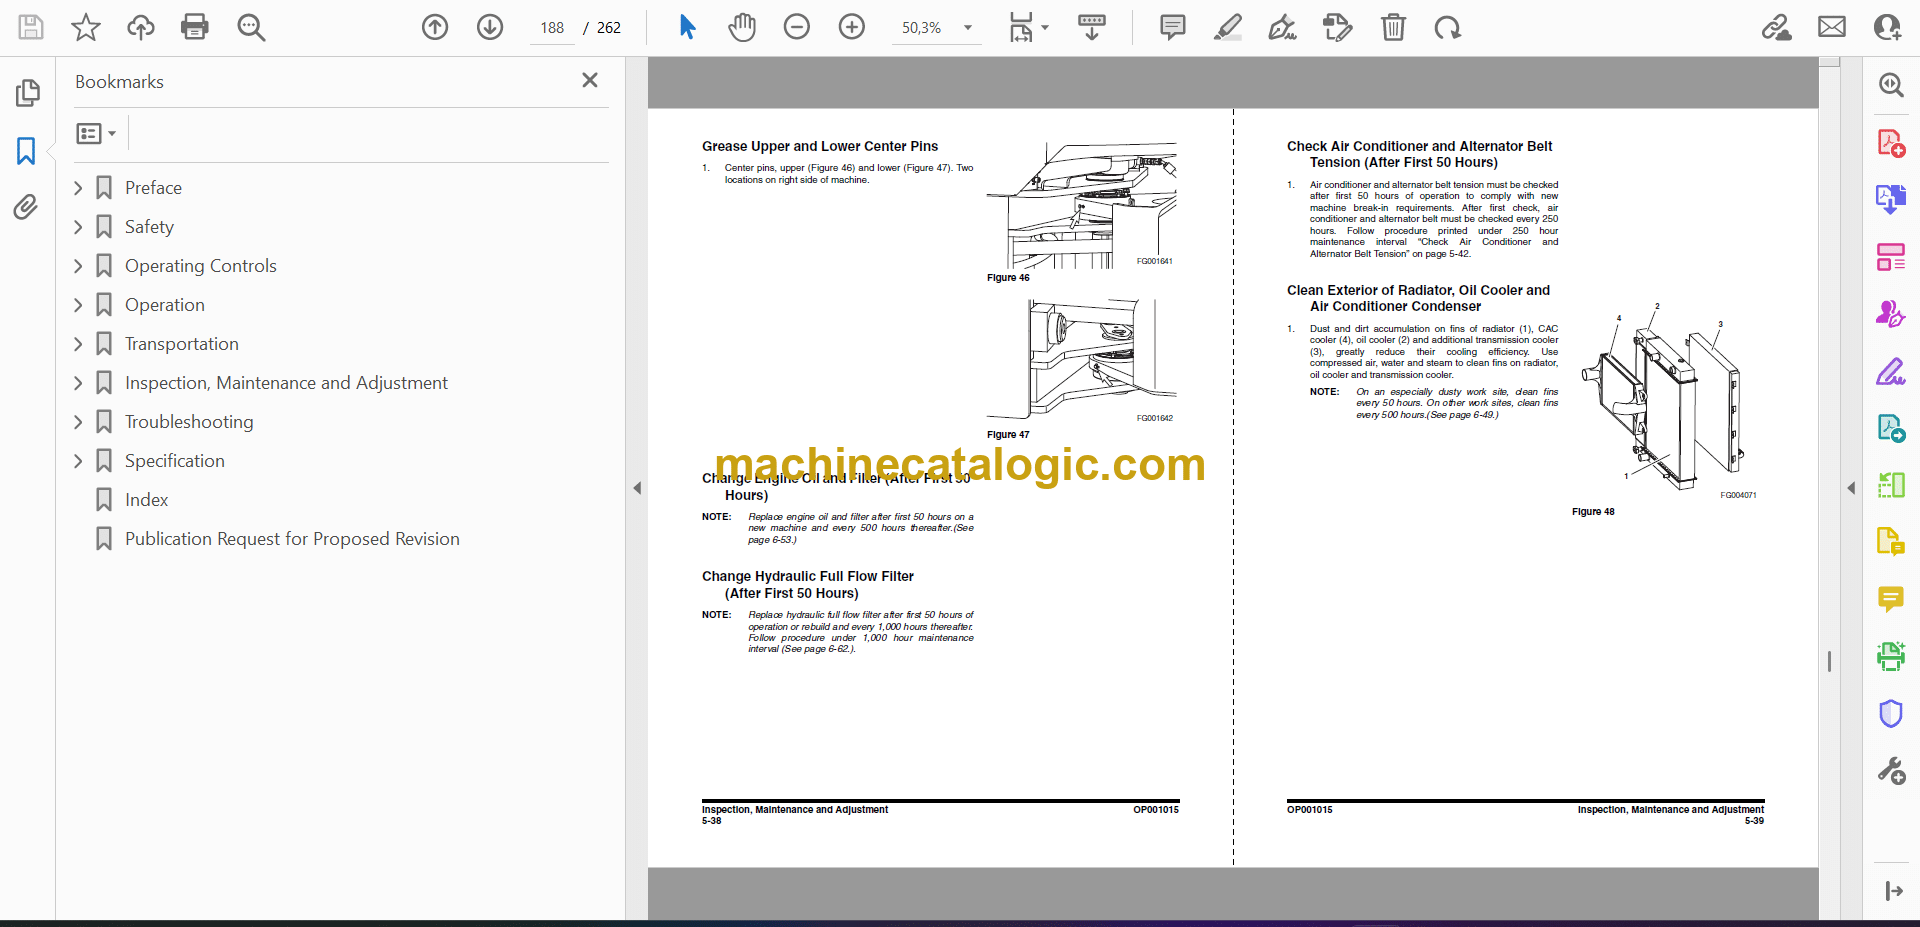The width and height of the screenshot is (1920, 927).
Task: Open the zoom level dropdown
Action: coord(967,28)
